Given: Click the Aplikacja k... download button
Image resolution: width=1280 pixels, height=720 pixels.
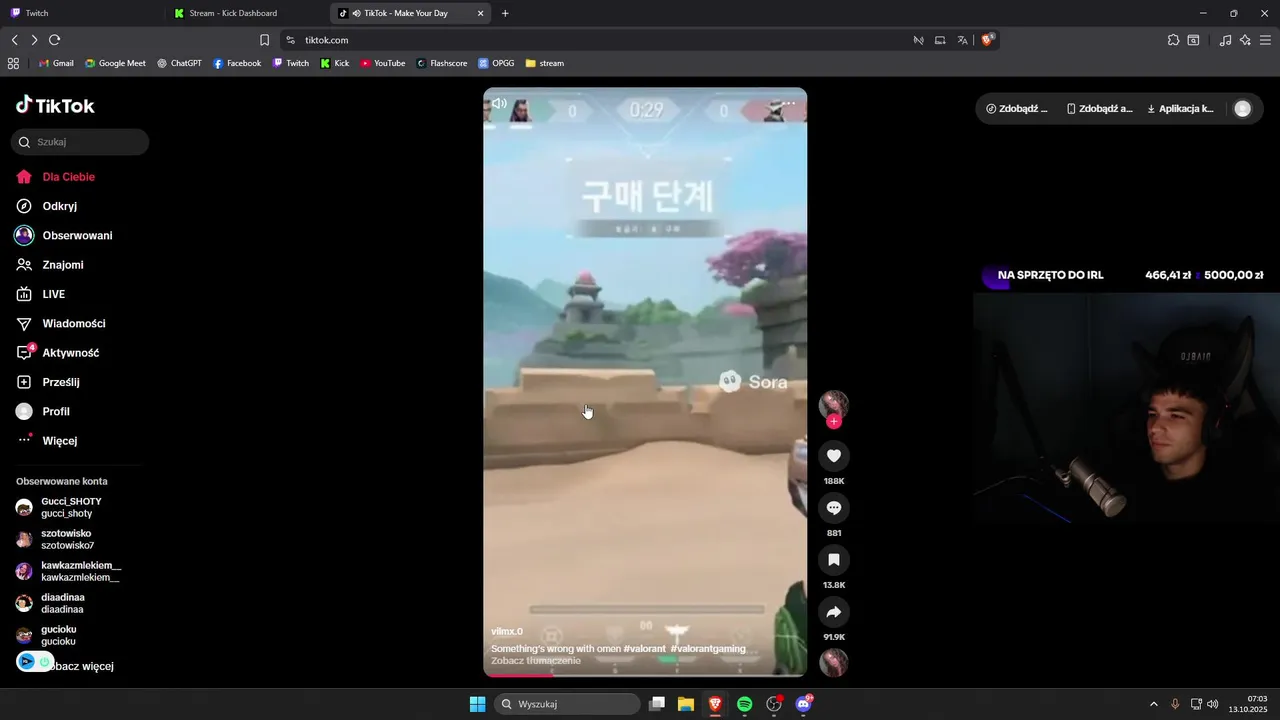Looking at the screenshot, I should click(x=1180, y=109).
